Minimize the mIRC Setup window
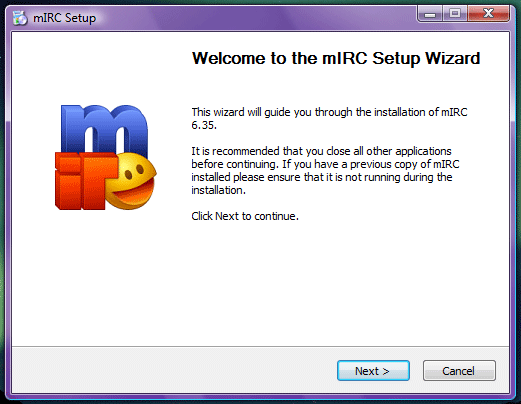Image resolution: width=521 pixels, height=404 pixels. click(430, 14)
